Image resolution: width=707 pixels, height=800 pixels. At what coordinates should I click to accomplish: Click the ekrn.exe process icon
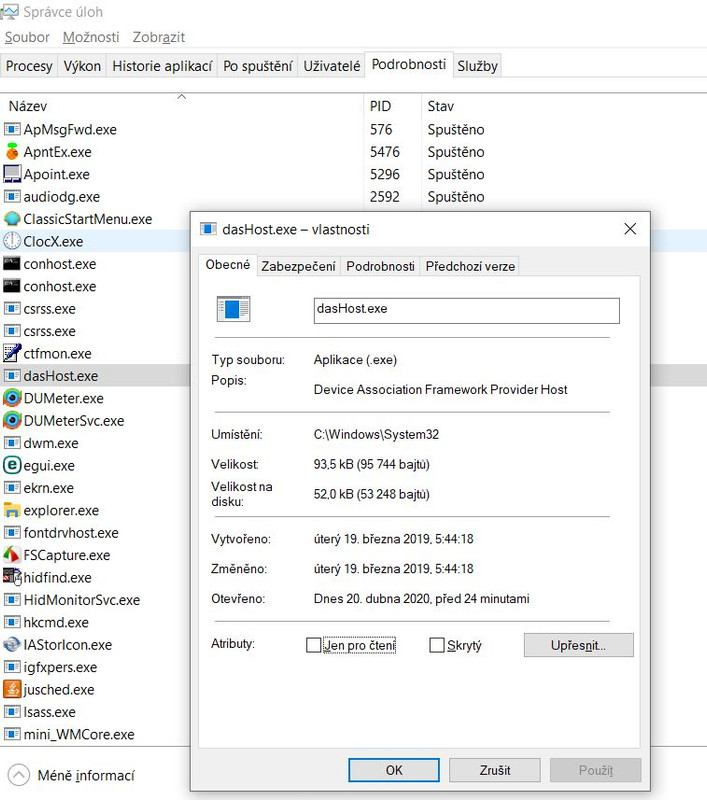[12, 488]
